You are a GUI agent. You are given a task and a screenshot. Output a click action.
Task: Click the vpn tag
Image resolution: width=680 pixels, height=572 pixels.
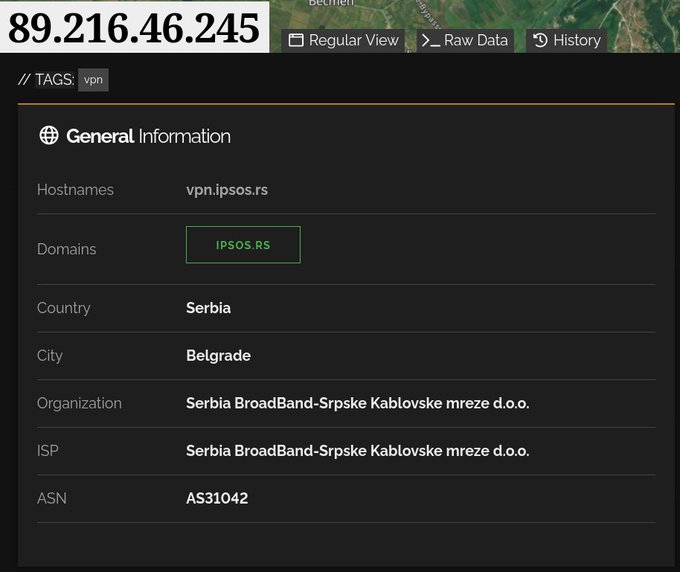(x=93, y=80)
